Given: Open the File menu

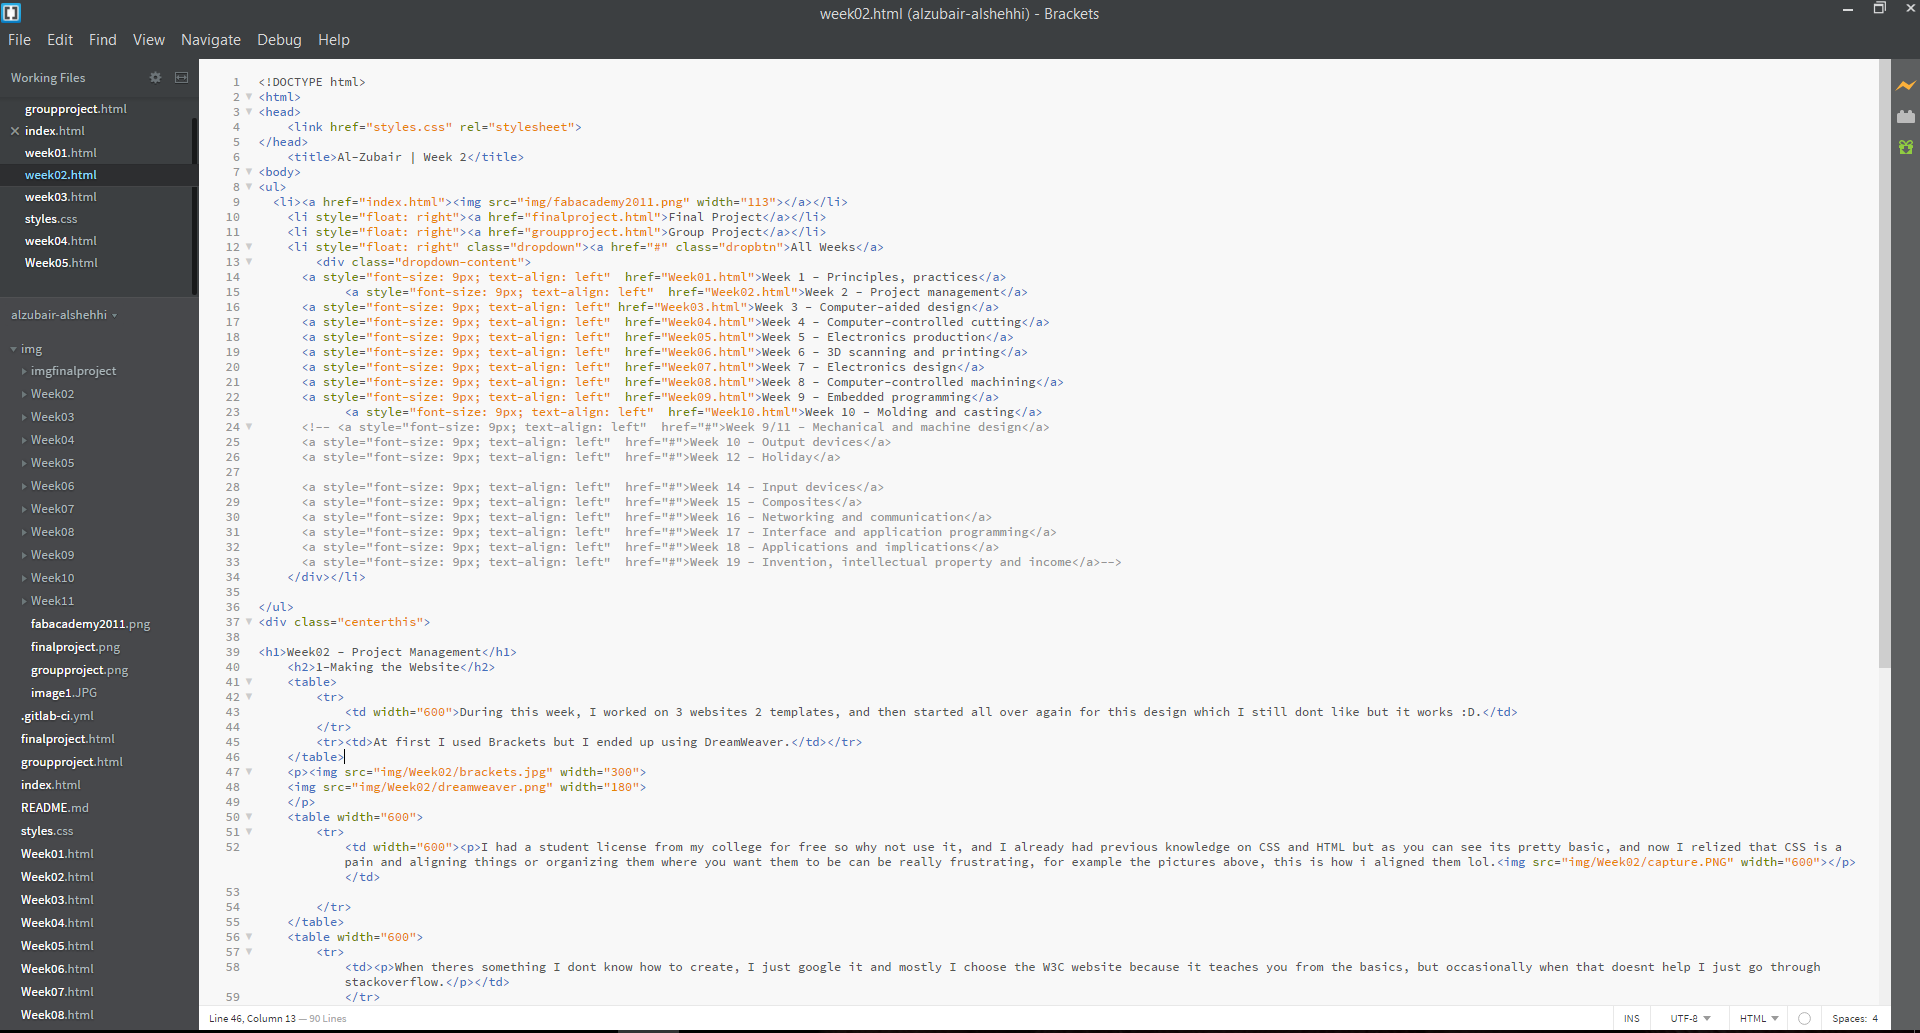Looking at the screenshot, I should pos(19,40).
